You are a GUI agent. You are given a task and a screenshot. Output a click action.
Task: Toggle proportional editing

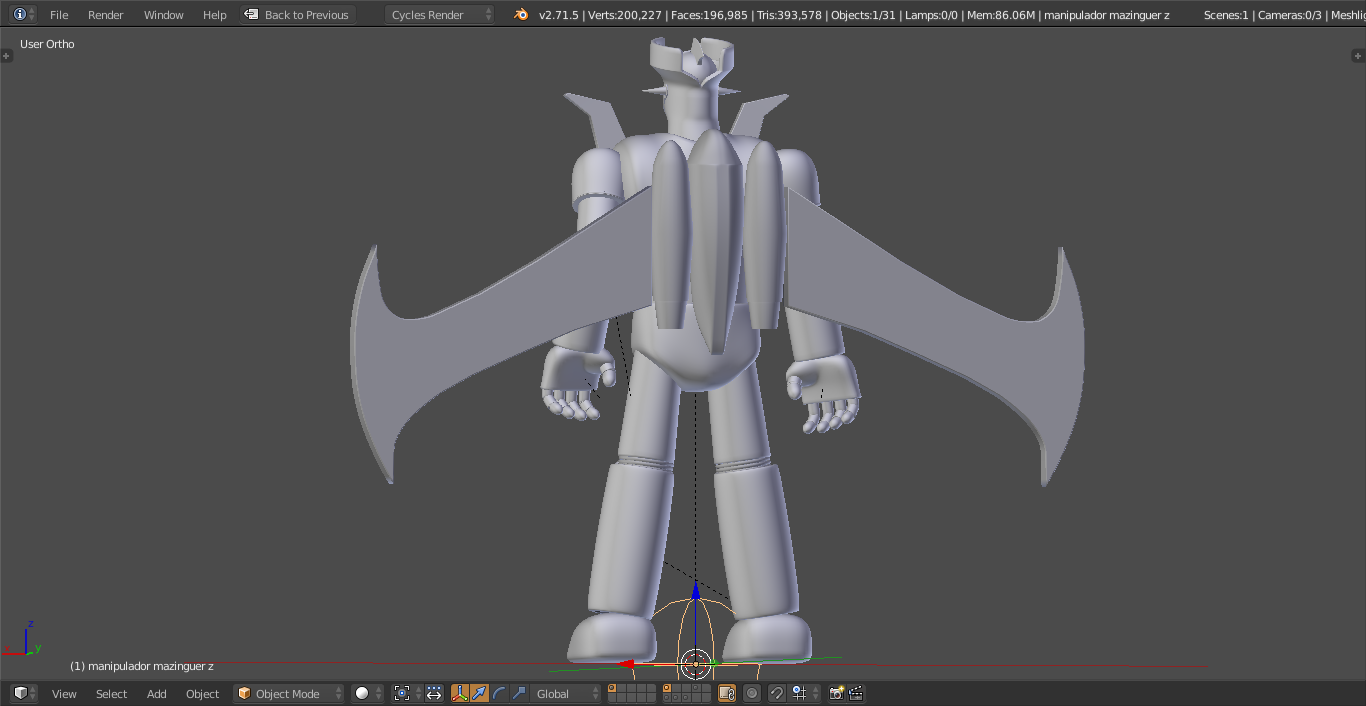(752, 693)
